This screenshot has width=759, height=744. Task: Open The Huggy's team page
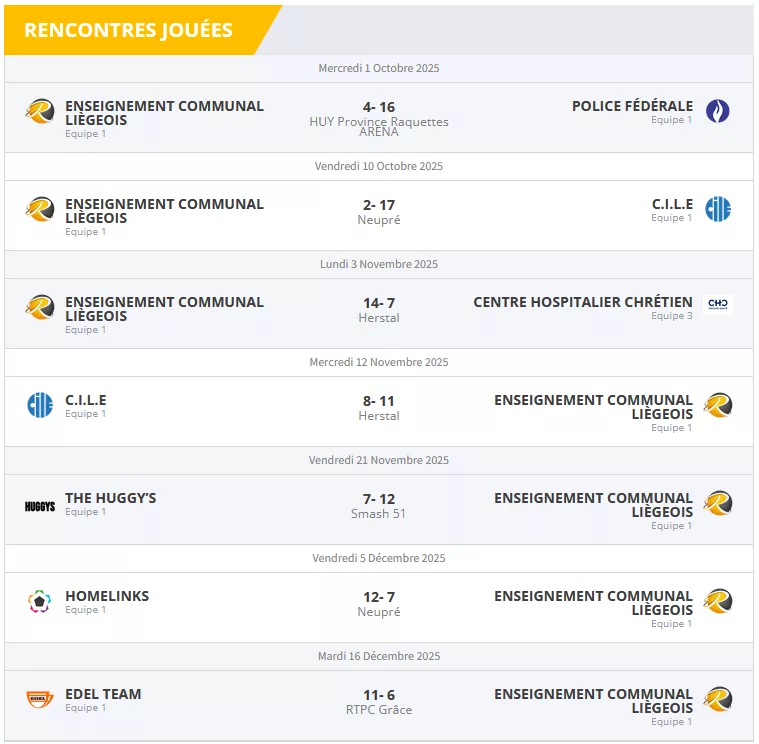click(111, 498)
